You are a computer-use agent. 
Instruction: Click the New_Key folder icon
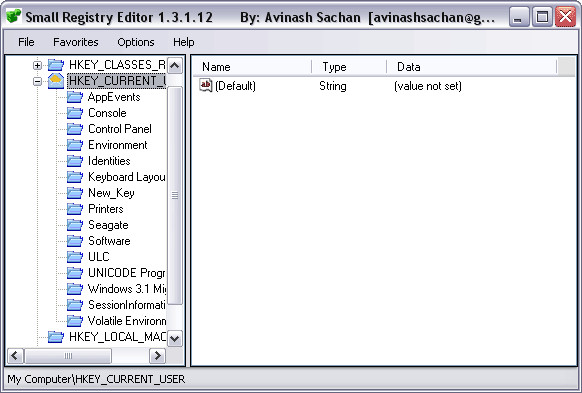pos(75,193)
